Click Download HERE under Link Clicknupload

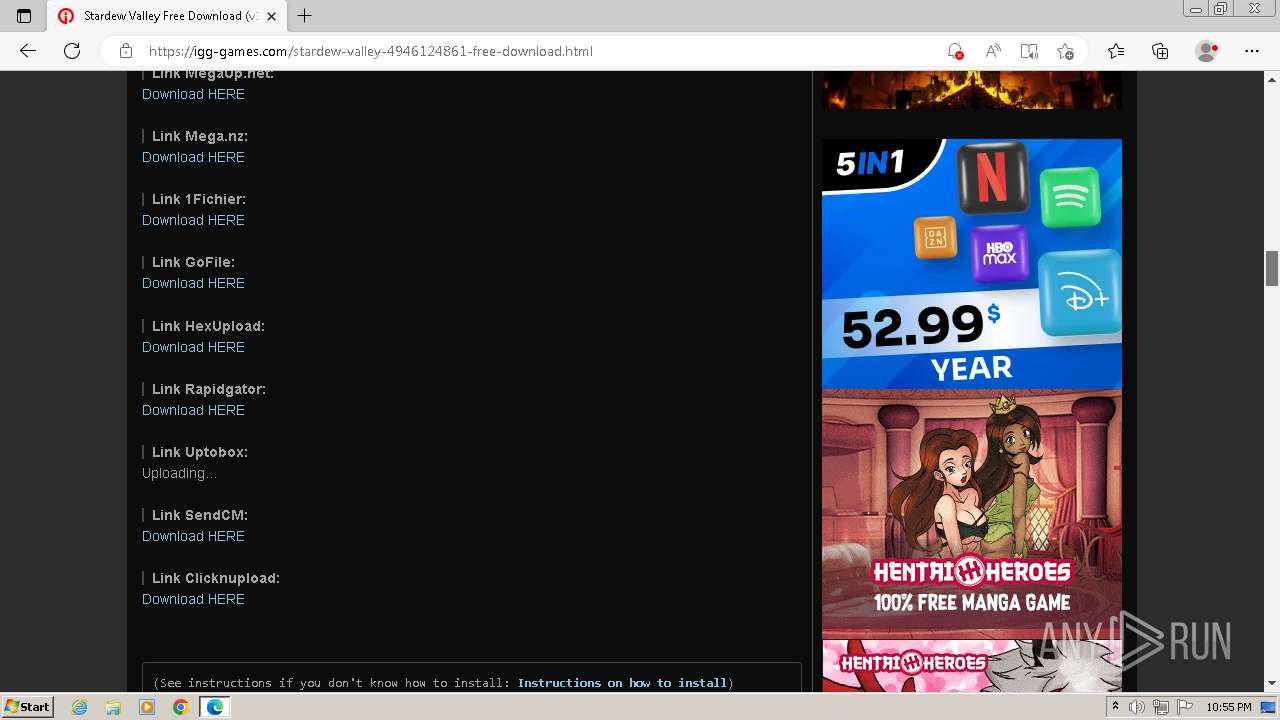[x=193, y=599]
